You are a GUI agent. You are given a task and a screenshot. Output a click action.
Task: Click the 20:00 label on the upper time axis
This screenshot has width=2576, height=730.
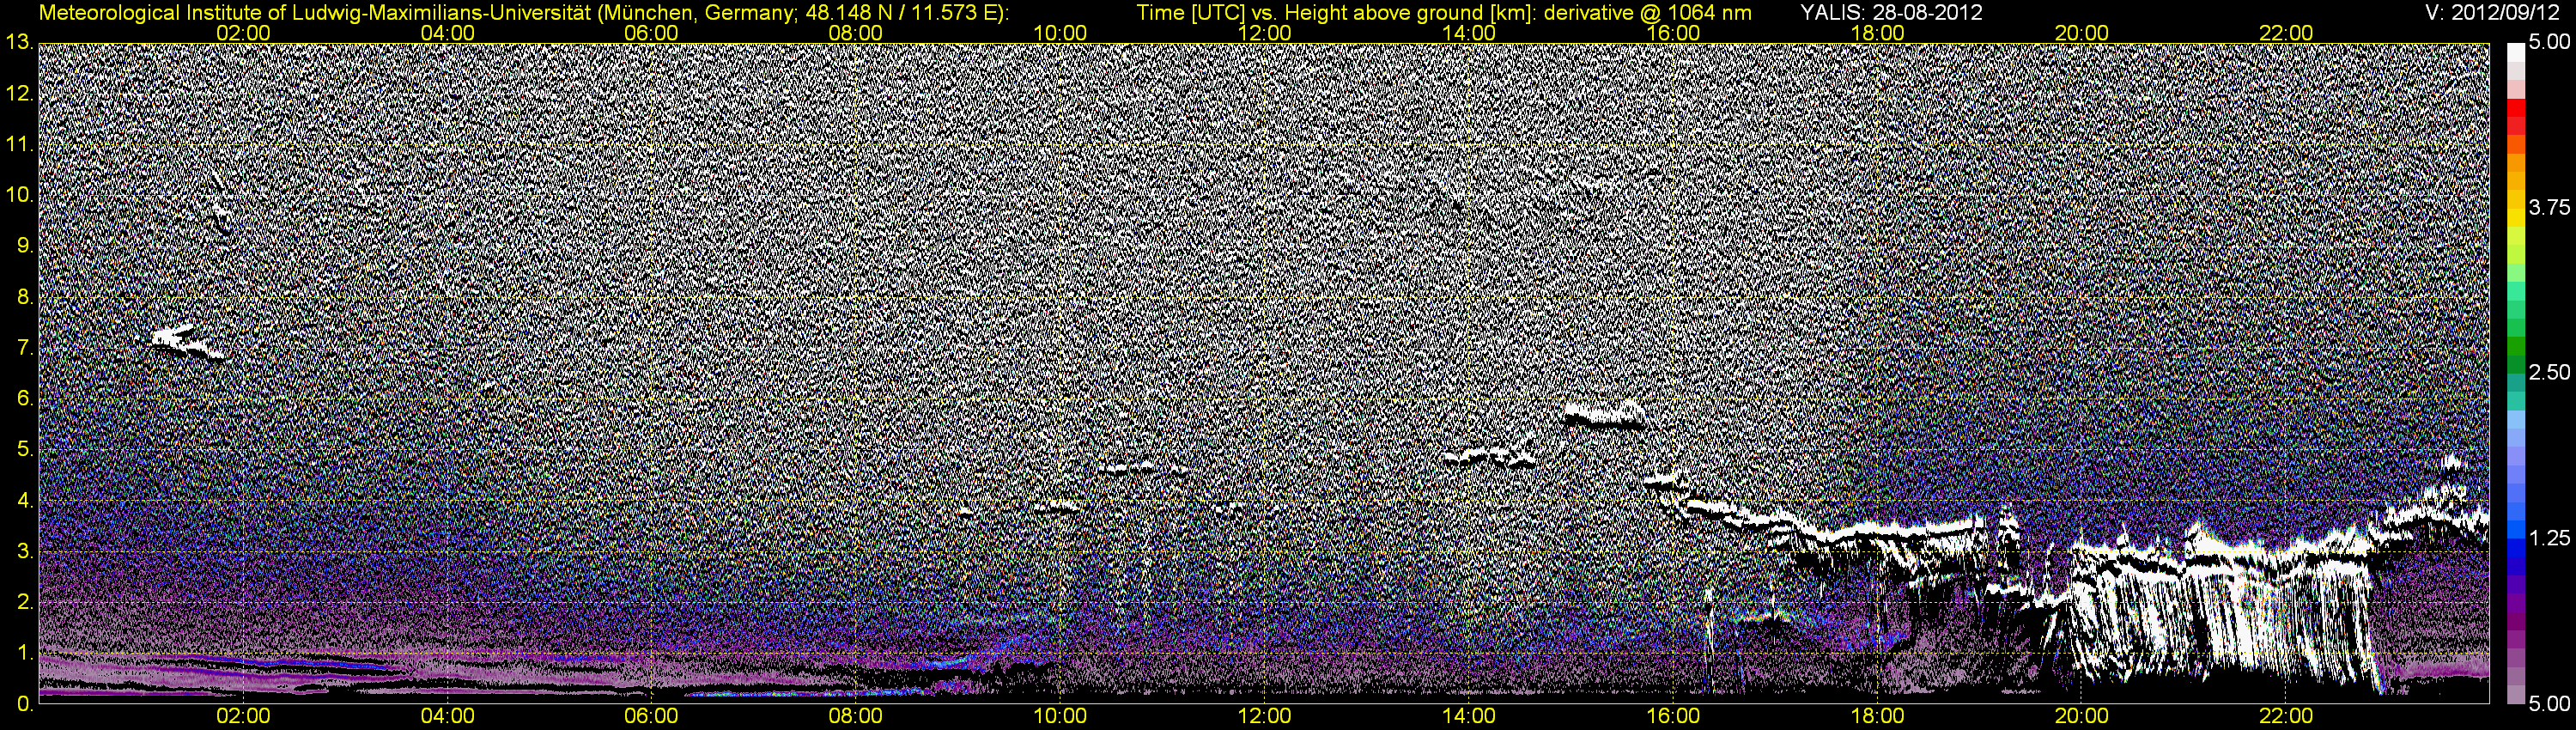point(2081,33)
